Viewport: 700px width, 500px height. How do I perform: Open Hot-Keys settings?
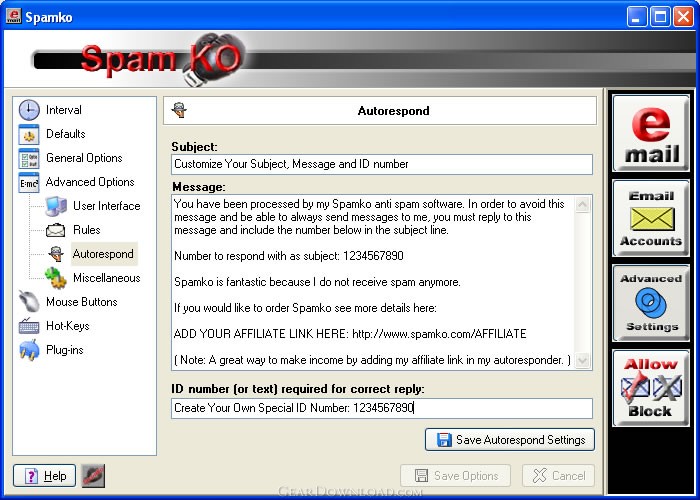(67, 326)
